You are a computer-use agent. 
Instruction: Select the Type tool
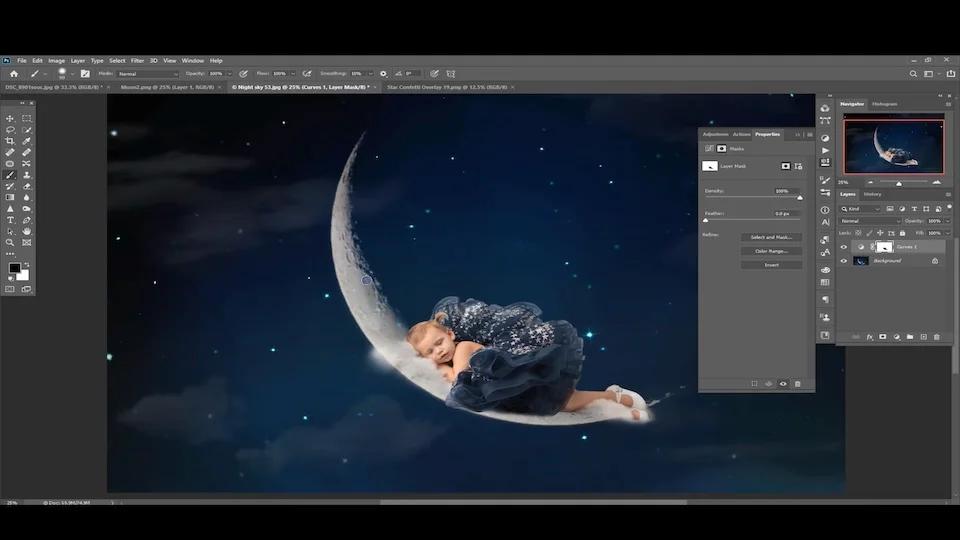point(10,219)
